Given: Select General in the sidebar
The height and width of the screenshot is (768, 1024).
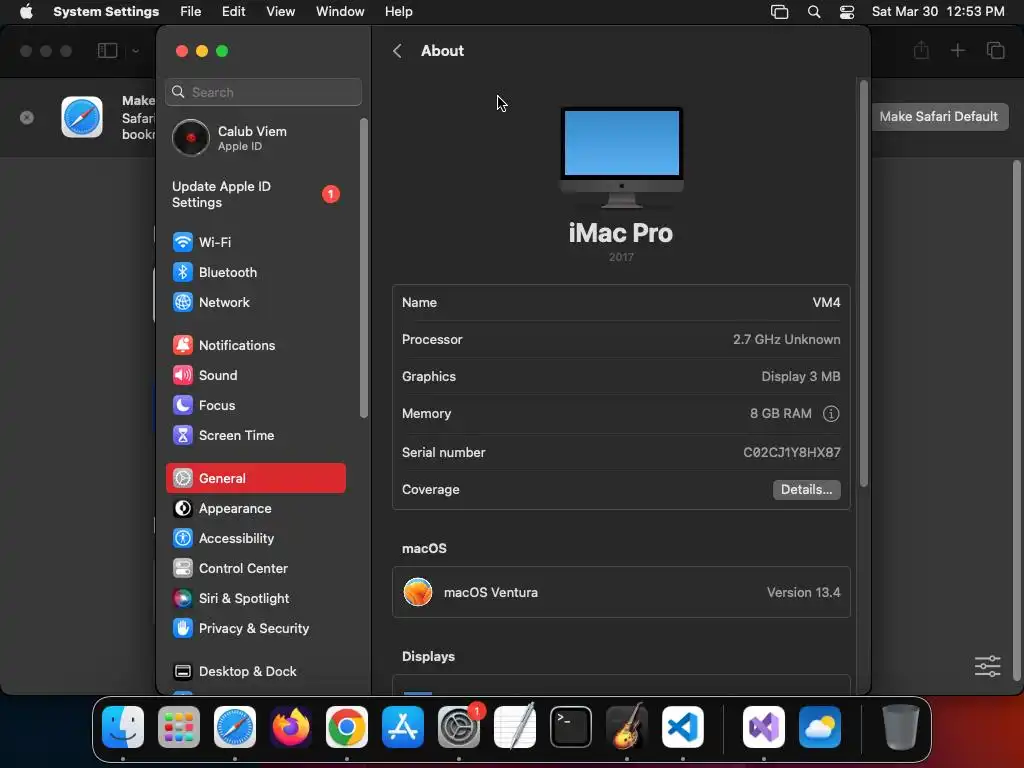Looking at the screenshot, I should pos(255,478).
